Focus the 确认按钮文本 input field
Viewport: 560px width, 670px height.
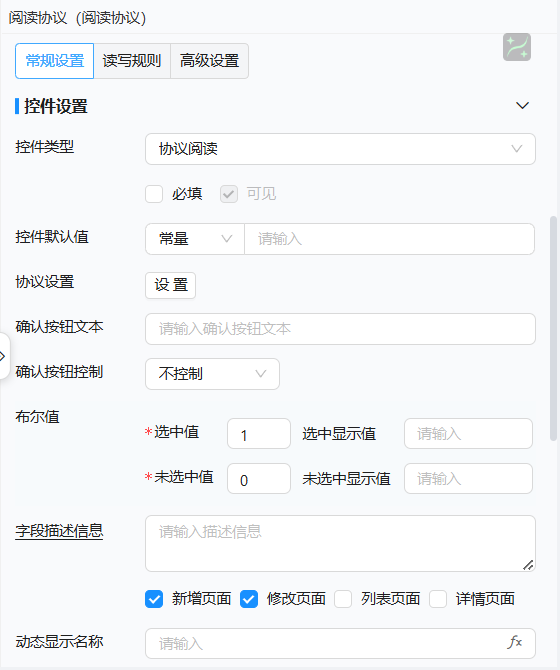(340, 329)
